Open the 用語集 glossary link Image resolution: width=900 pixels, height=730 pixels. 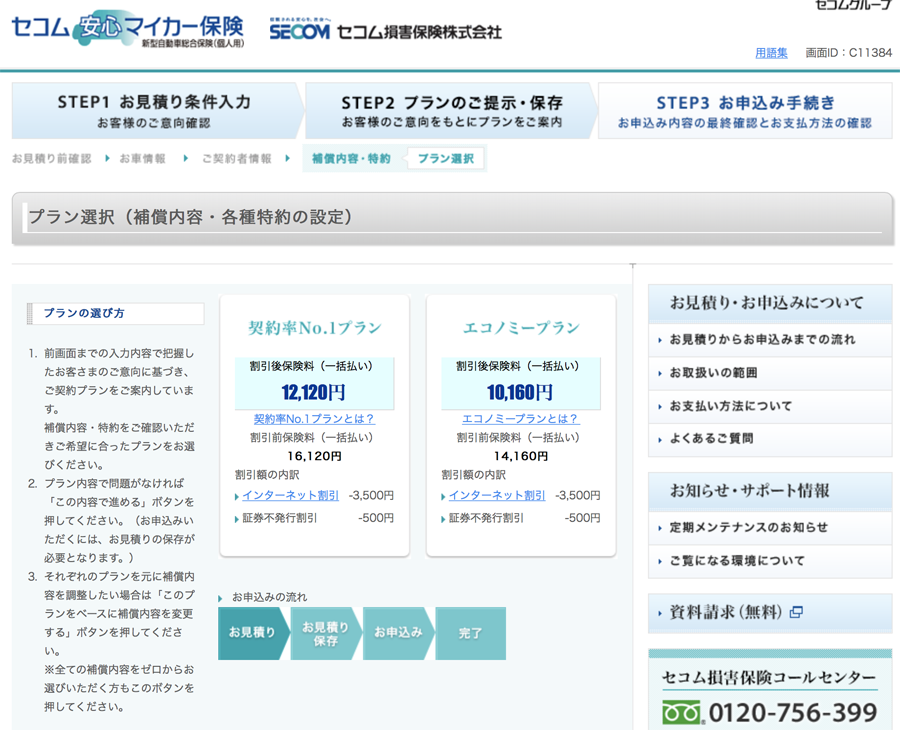[x=771, y=53]
